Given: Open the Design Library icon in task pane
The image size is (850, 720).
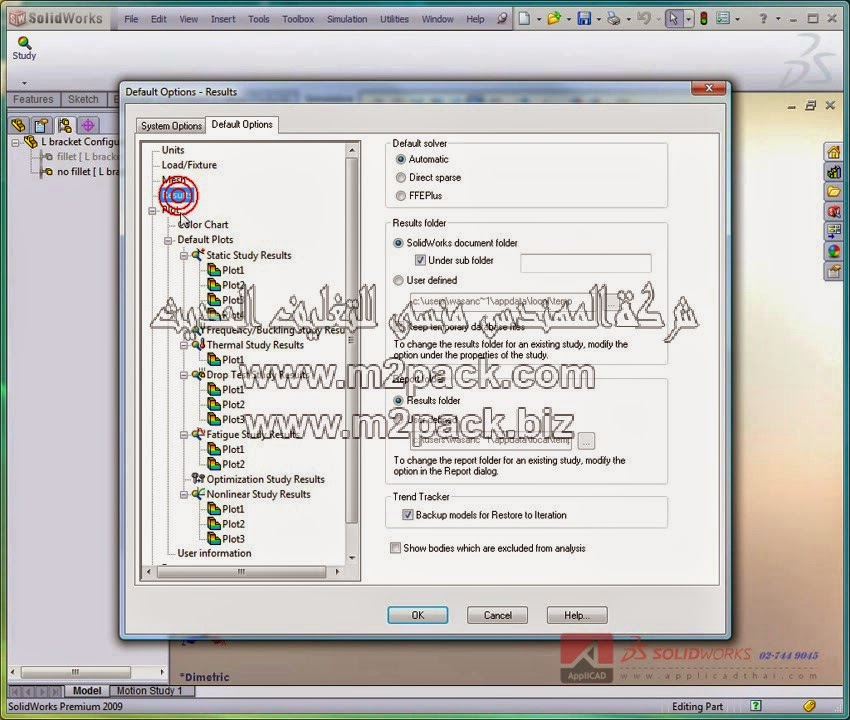Looking at the screenshot, I should pyautogui.click(x=834, y=172).
